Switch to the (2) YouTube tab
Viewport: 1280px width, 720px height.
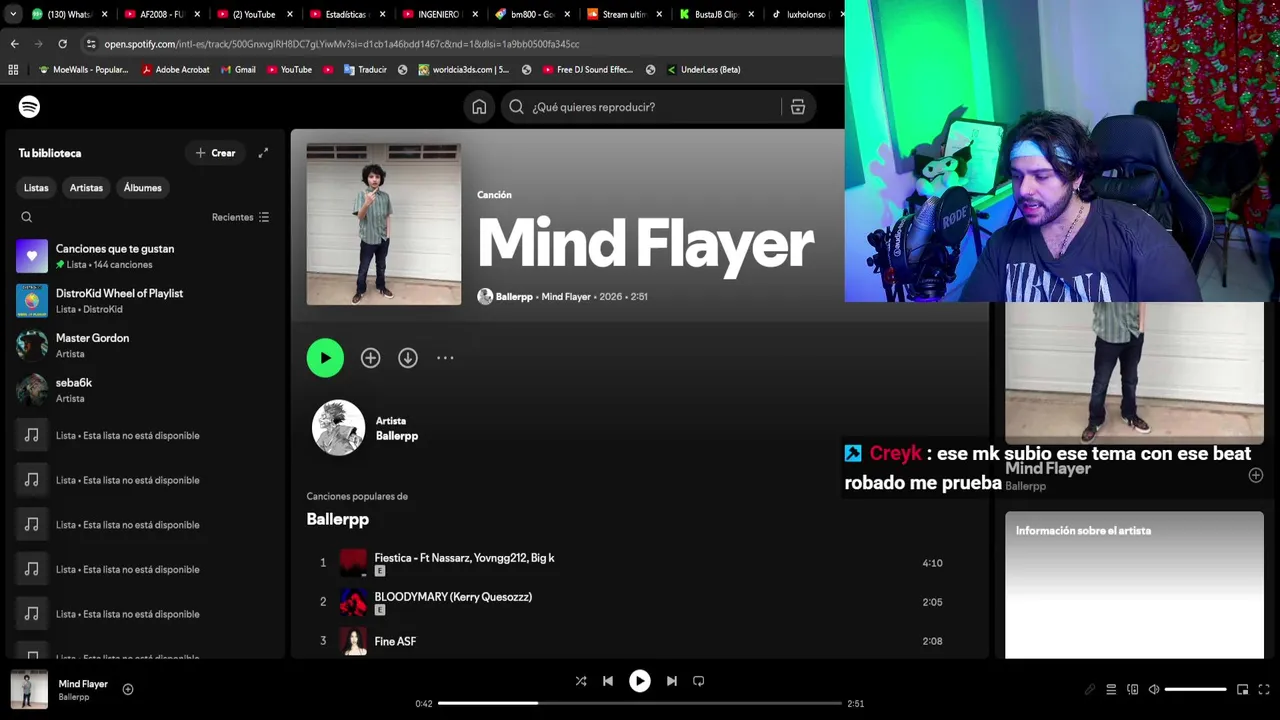click(x=252, y=14)
